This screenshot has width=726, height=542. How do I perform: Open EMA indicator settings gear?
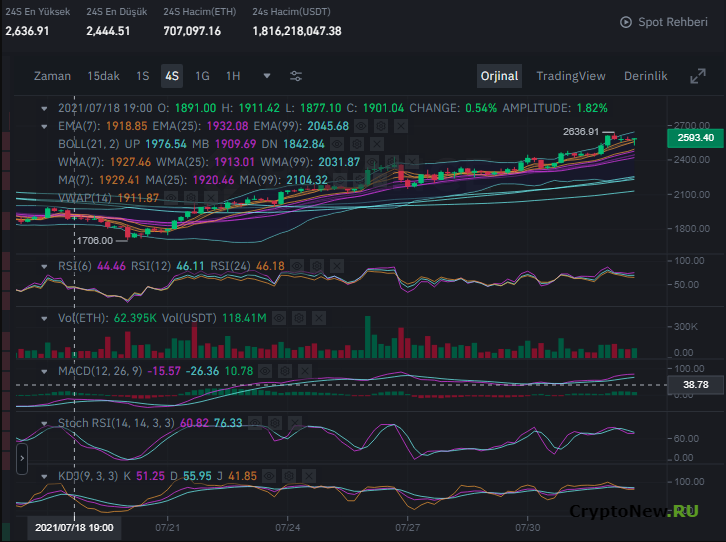click(381, 126)
